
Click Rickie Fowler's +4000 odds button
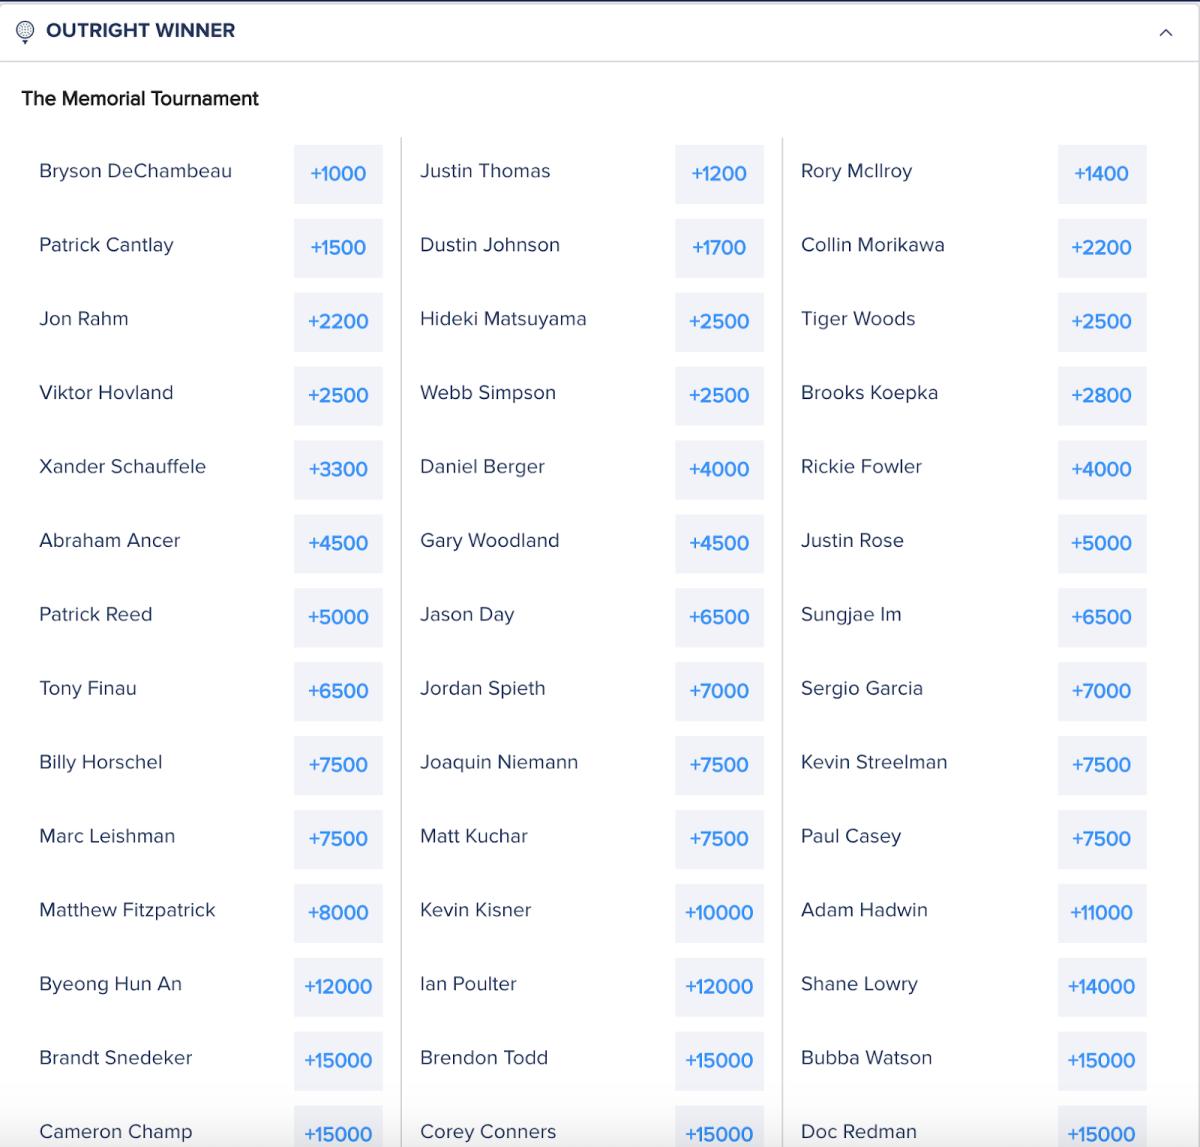click(x=1102, y=470)
